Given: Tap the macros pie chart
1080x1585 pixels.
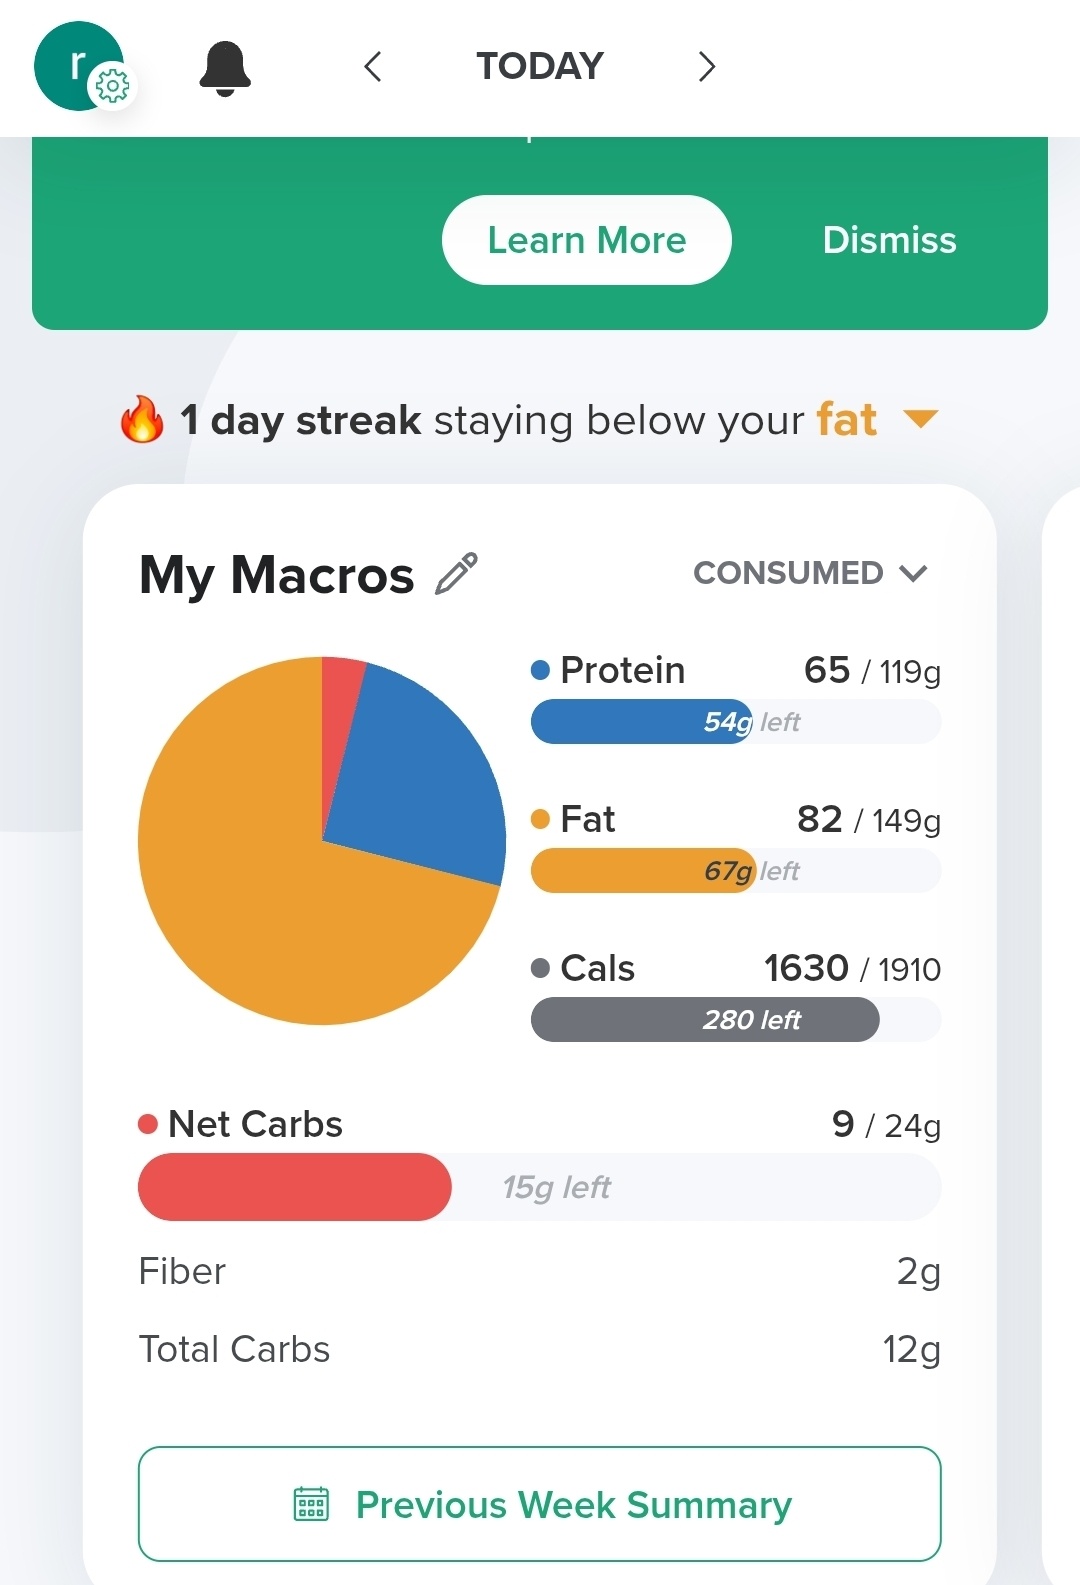Looking at the screenshot, I should point(322,841).
